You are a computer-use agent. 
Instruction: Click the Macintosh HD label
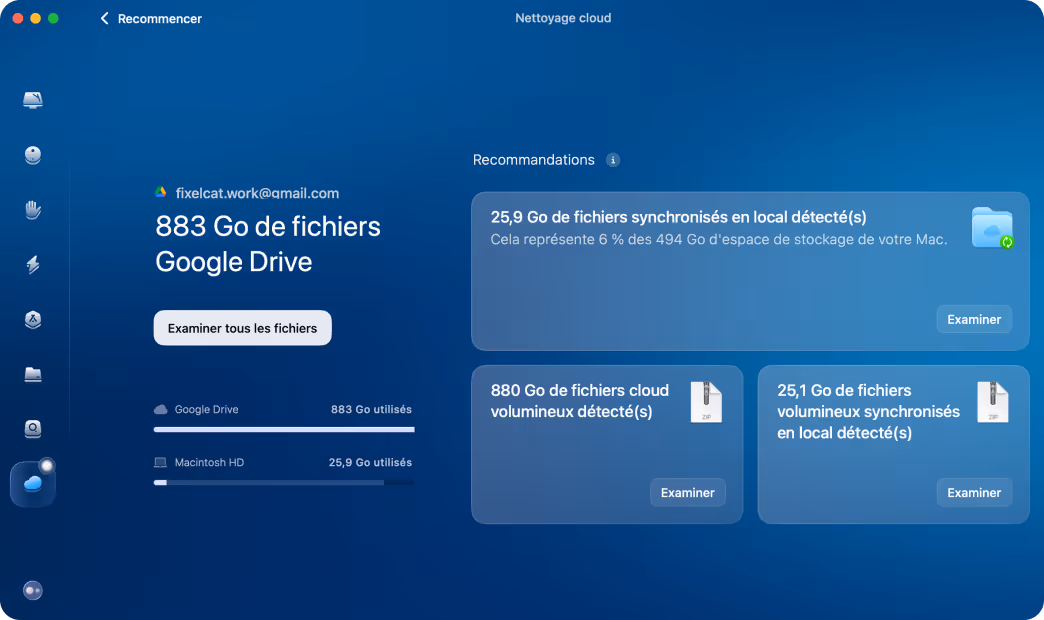click(209, 462)
